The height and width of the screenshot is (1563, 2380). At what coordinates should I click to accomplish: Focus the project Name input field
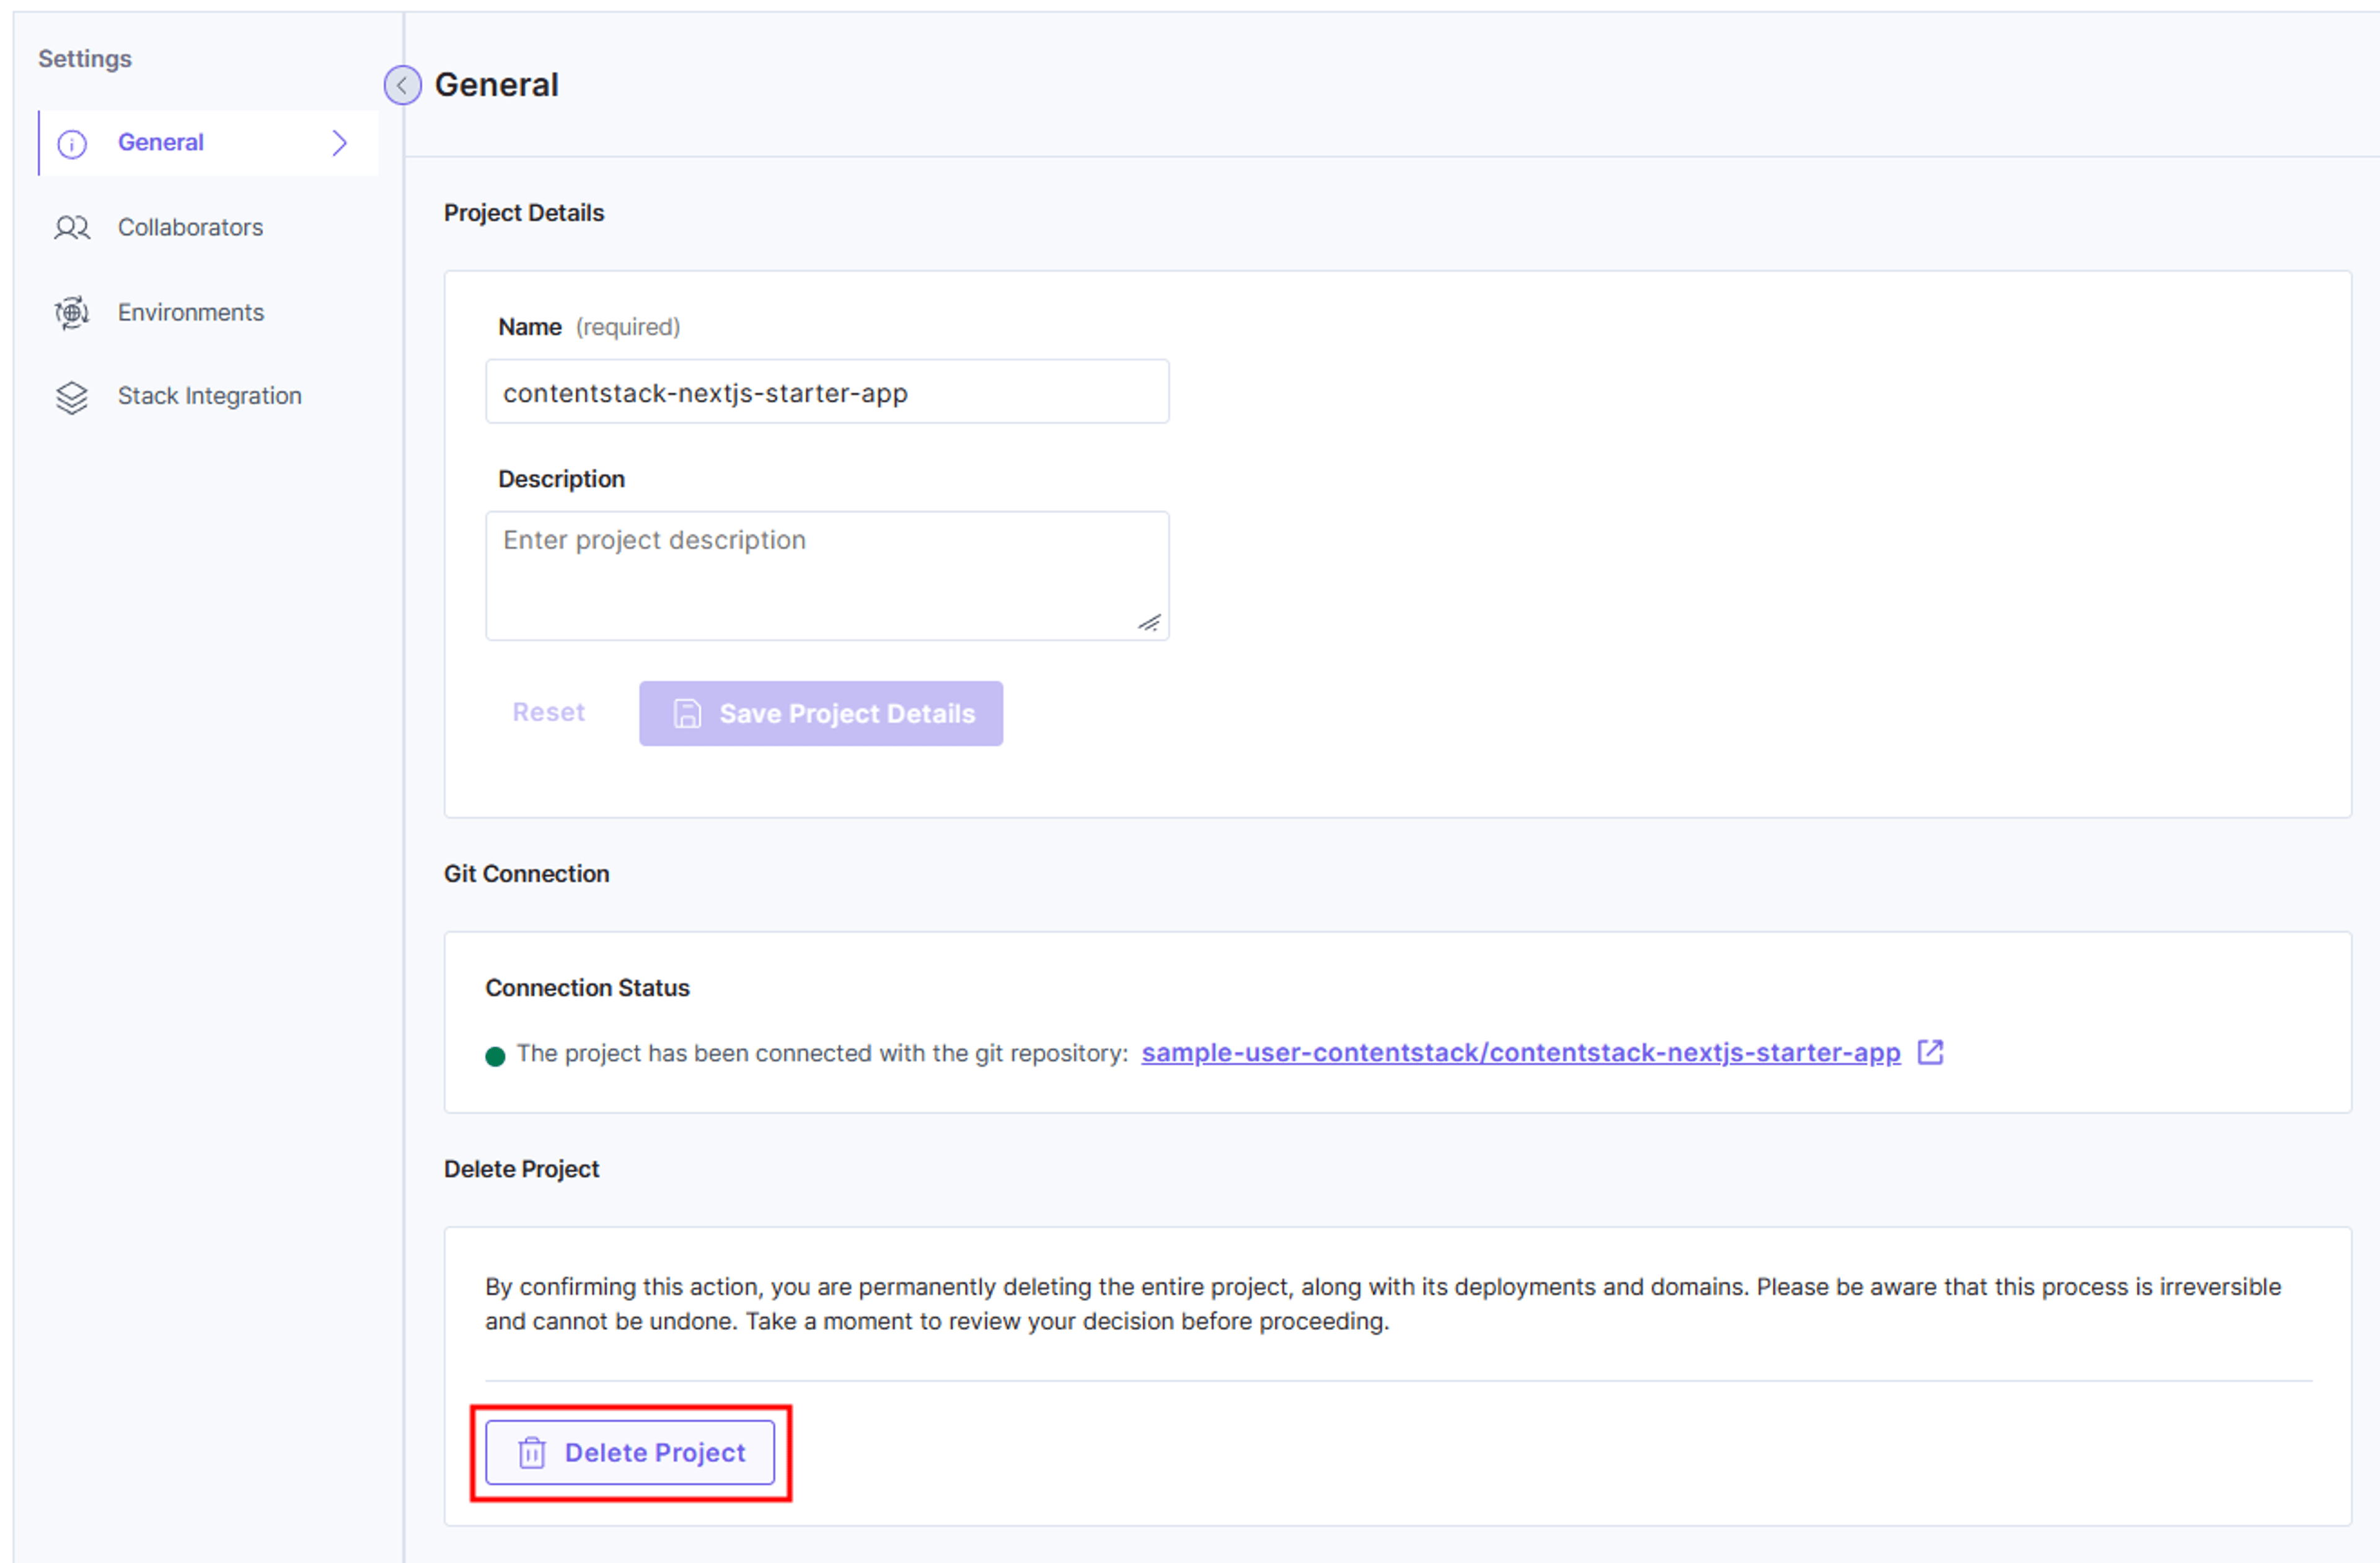click(x=827, y=391)
